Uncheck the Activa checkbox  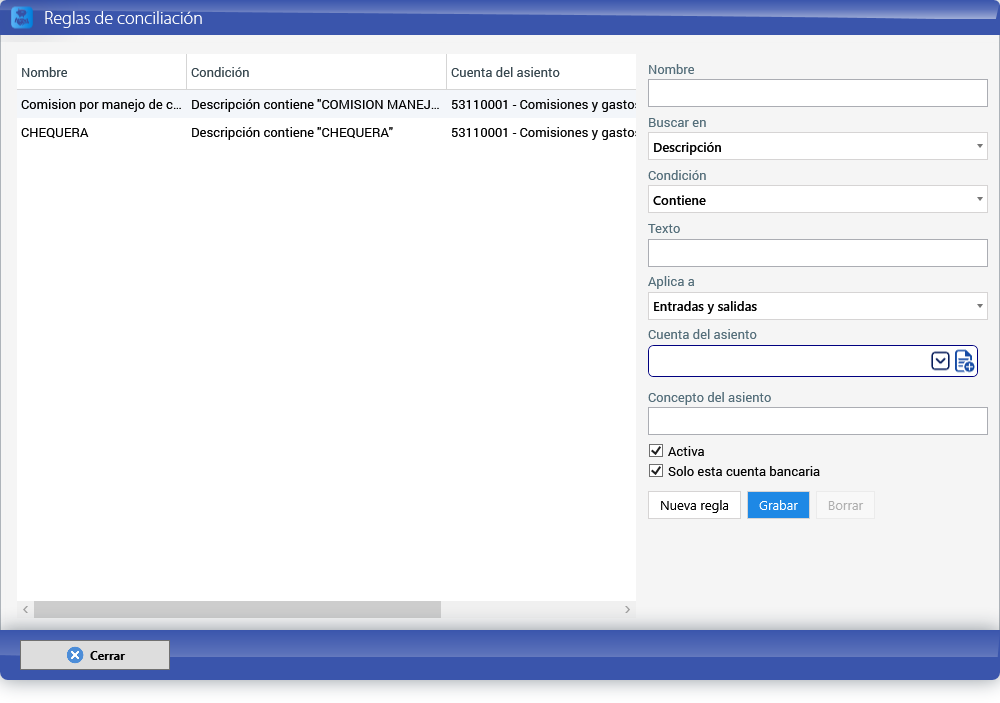point(656,451)
